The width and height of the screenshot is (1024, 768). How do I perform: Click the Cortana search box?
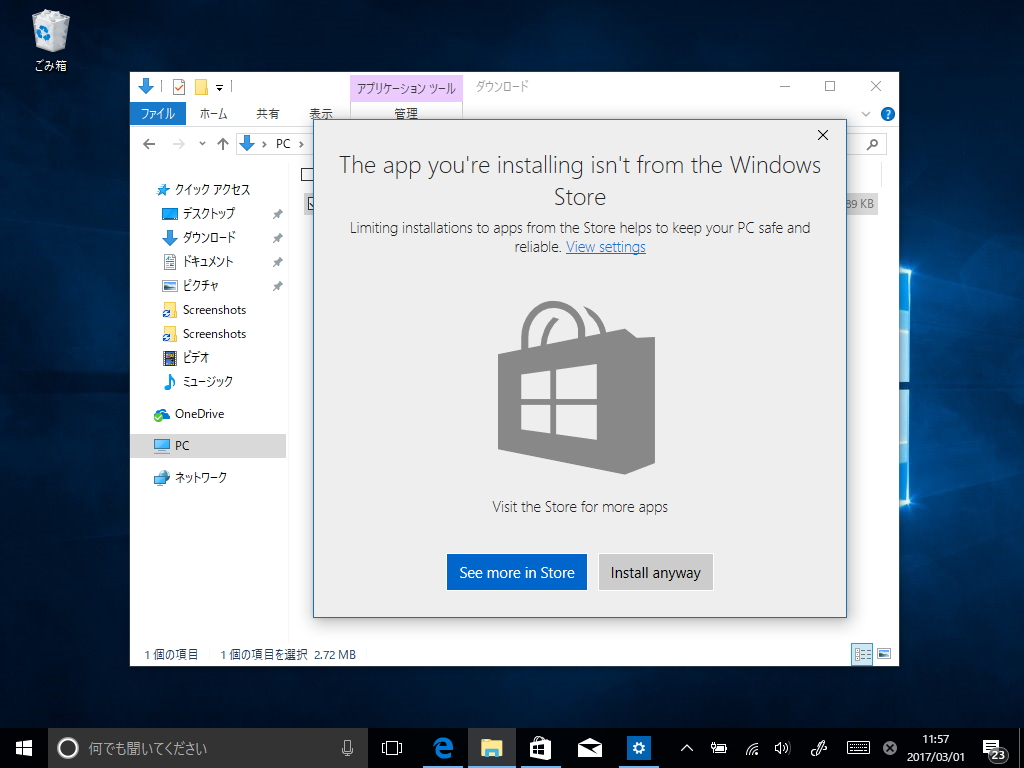(208, 748)
